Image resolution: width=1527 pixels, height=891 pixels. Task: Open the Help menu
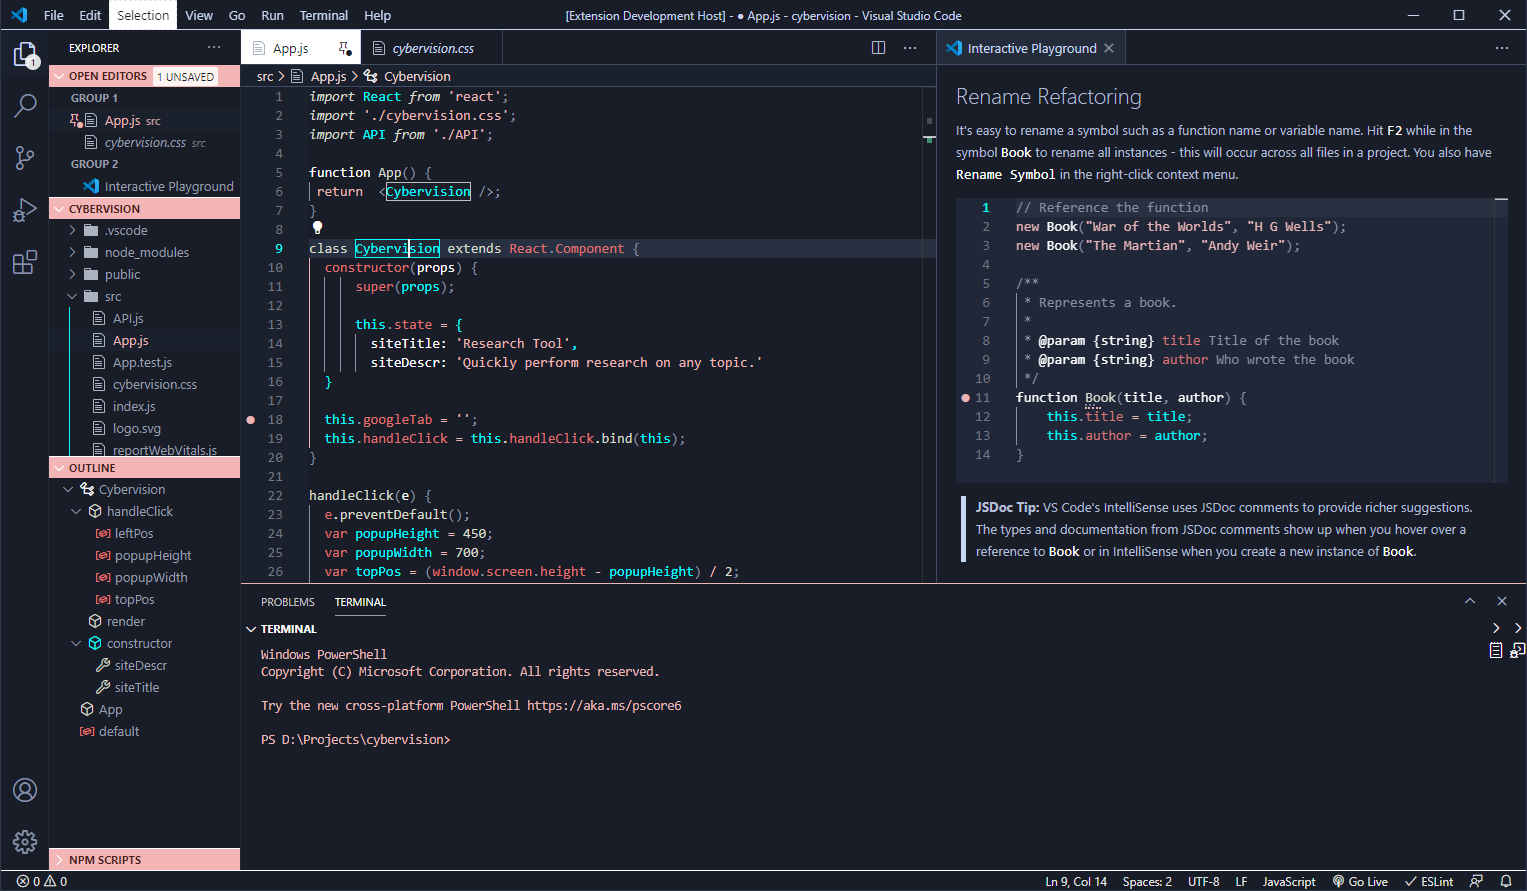coord(377,15)
